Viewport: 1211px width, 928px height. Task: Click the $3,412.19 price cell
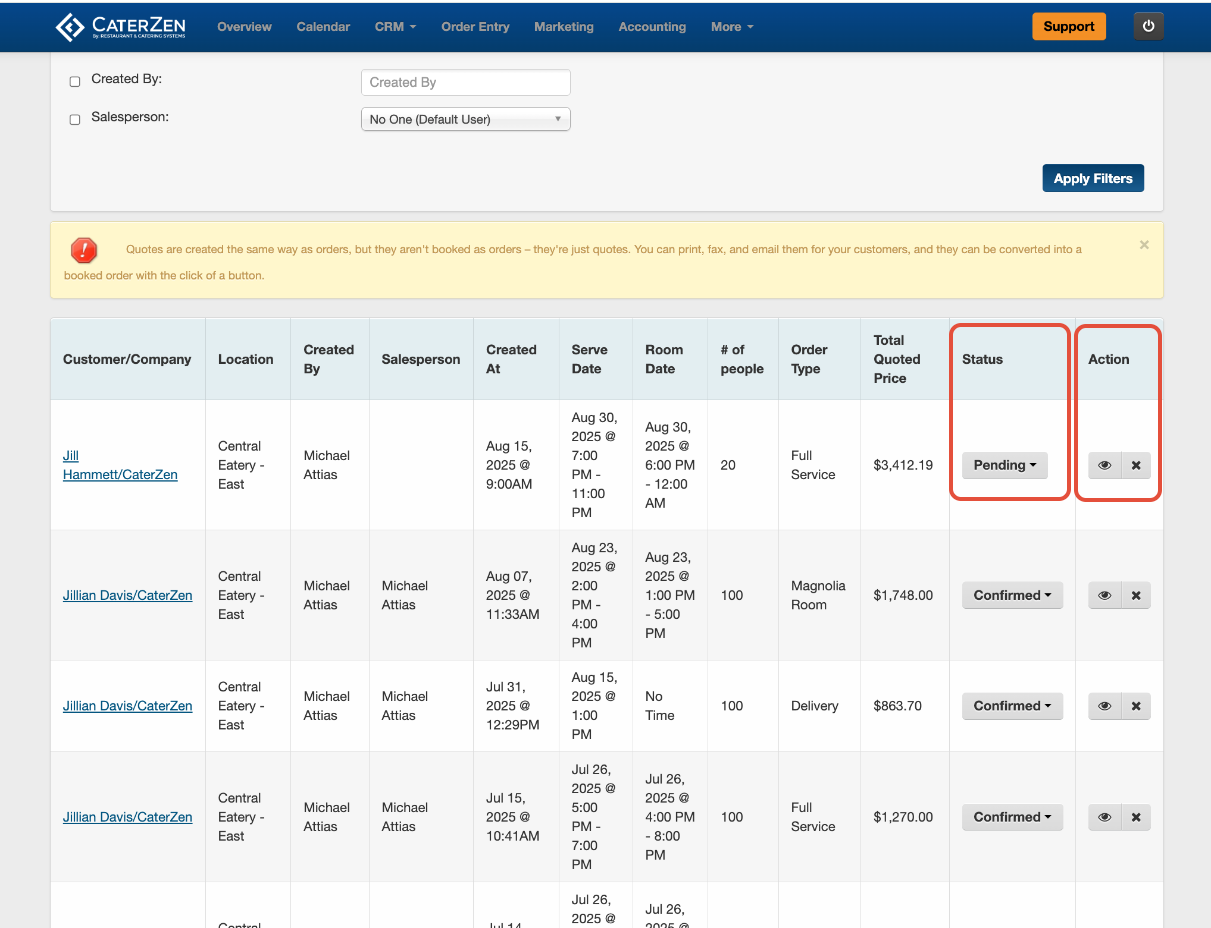click(903, 465)
